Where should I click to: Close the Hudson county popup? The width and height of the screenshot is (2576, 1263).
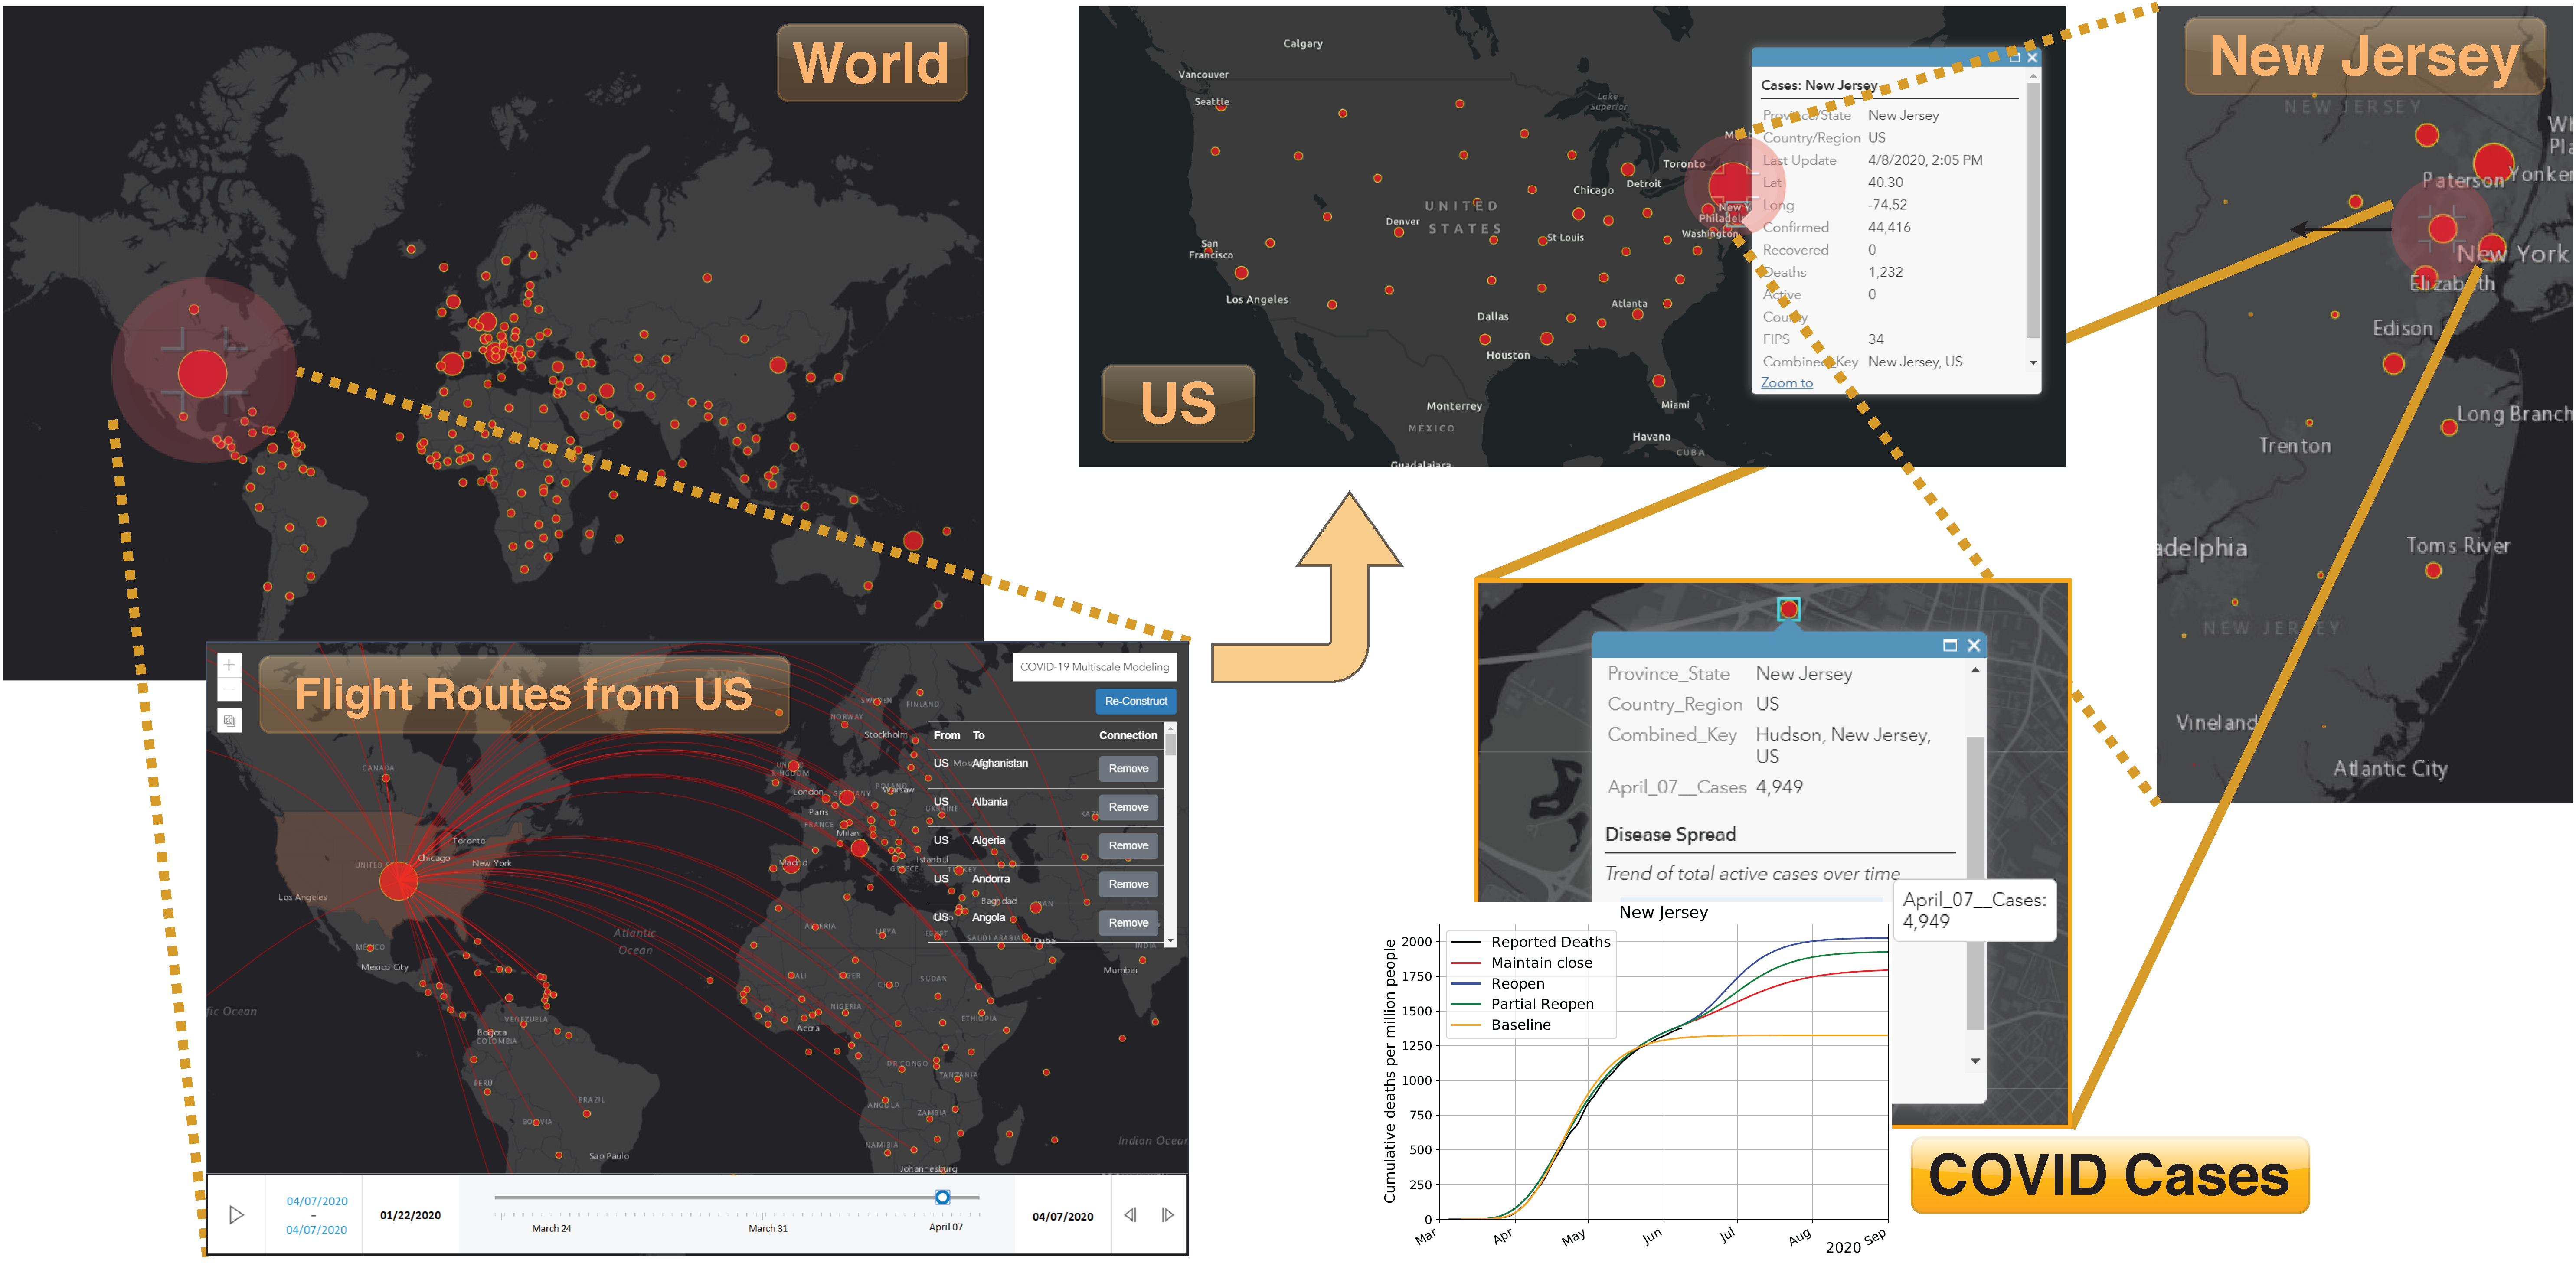(x=1974, y=645)
